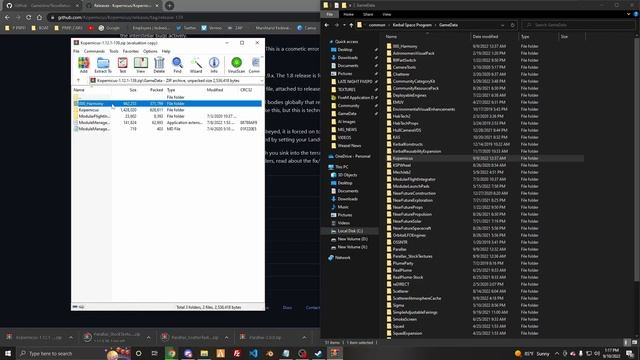This screenshot has width=640, height=360.
Task: Open Steam from the taskbar
Action: click(x=318, y=353)
